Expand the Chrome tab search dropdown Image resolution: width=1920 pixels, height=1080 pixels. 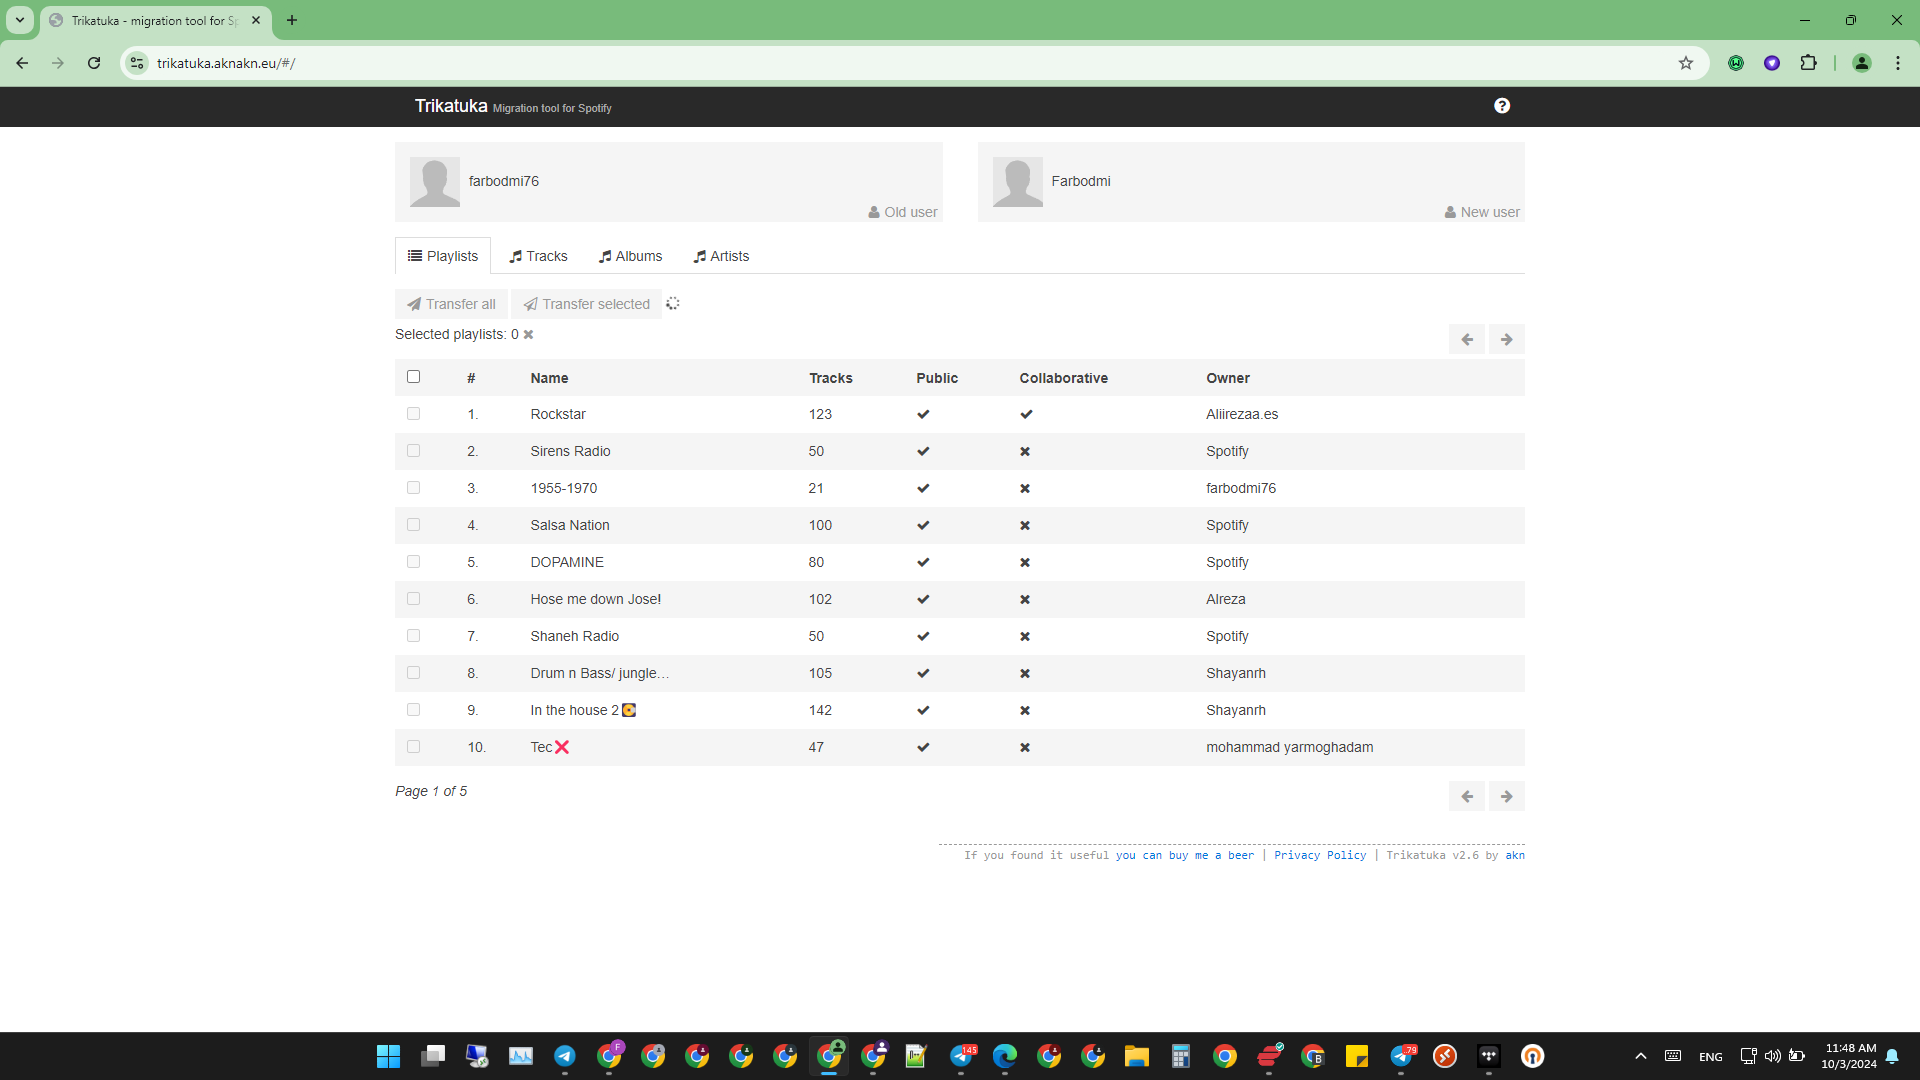(20, 20)
